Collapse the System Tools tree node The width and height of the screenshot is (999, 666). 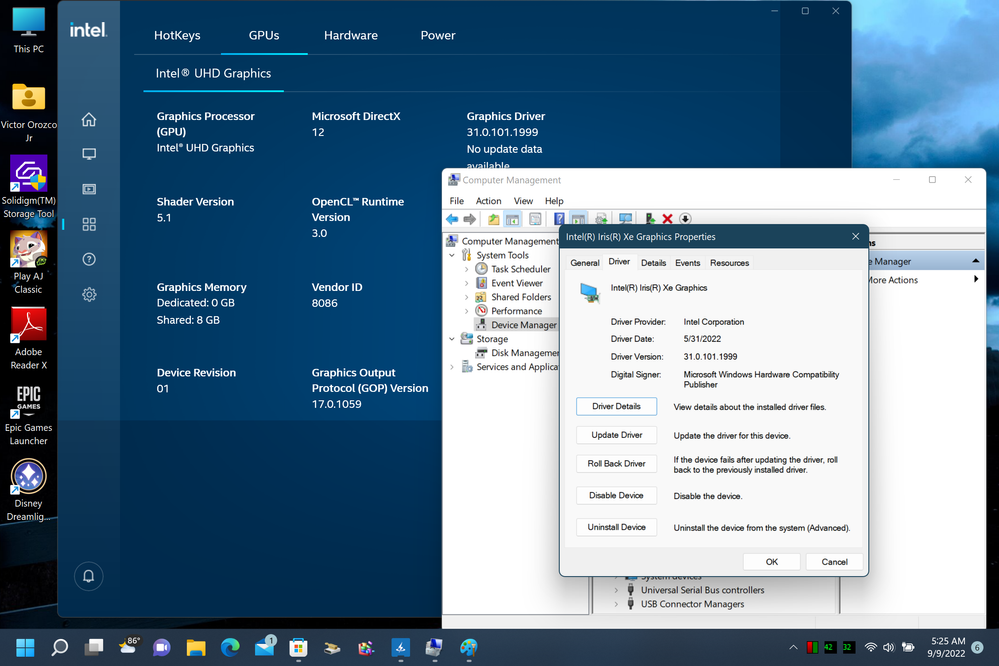pyautogui.click(x=452, y=255)
